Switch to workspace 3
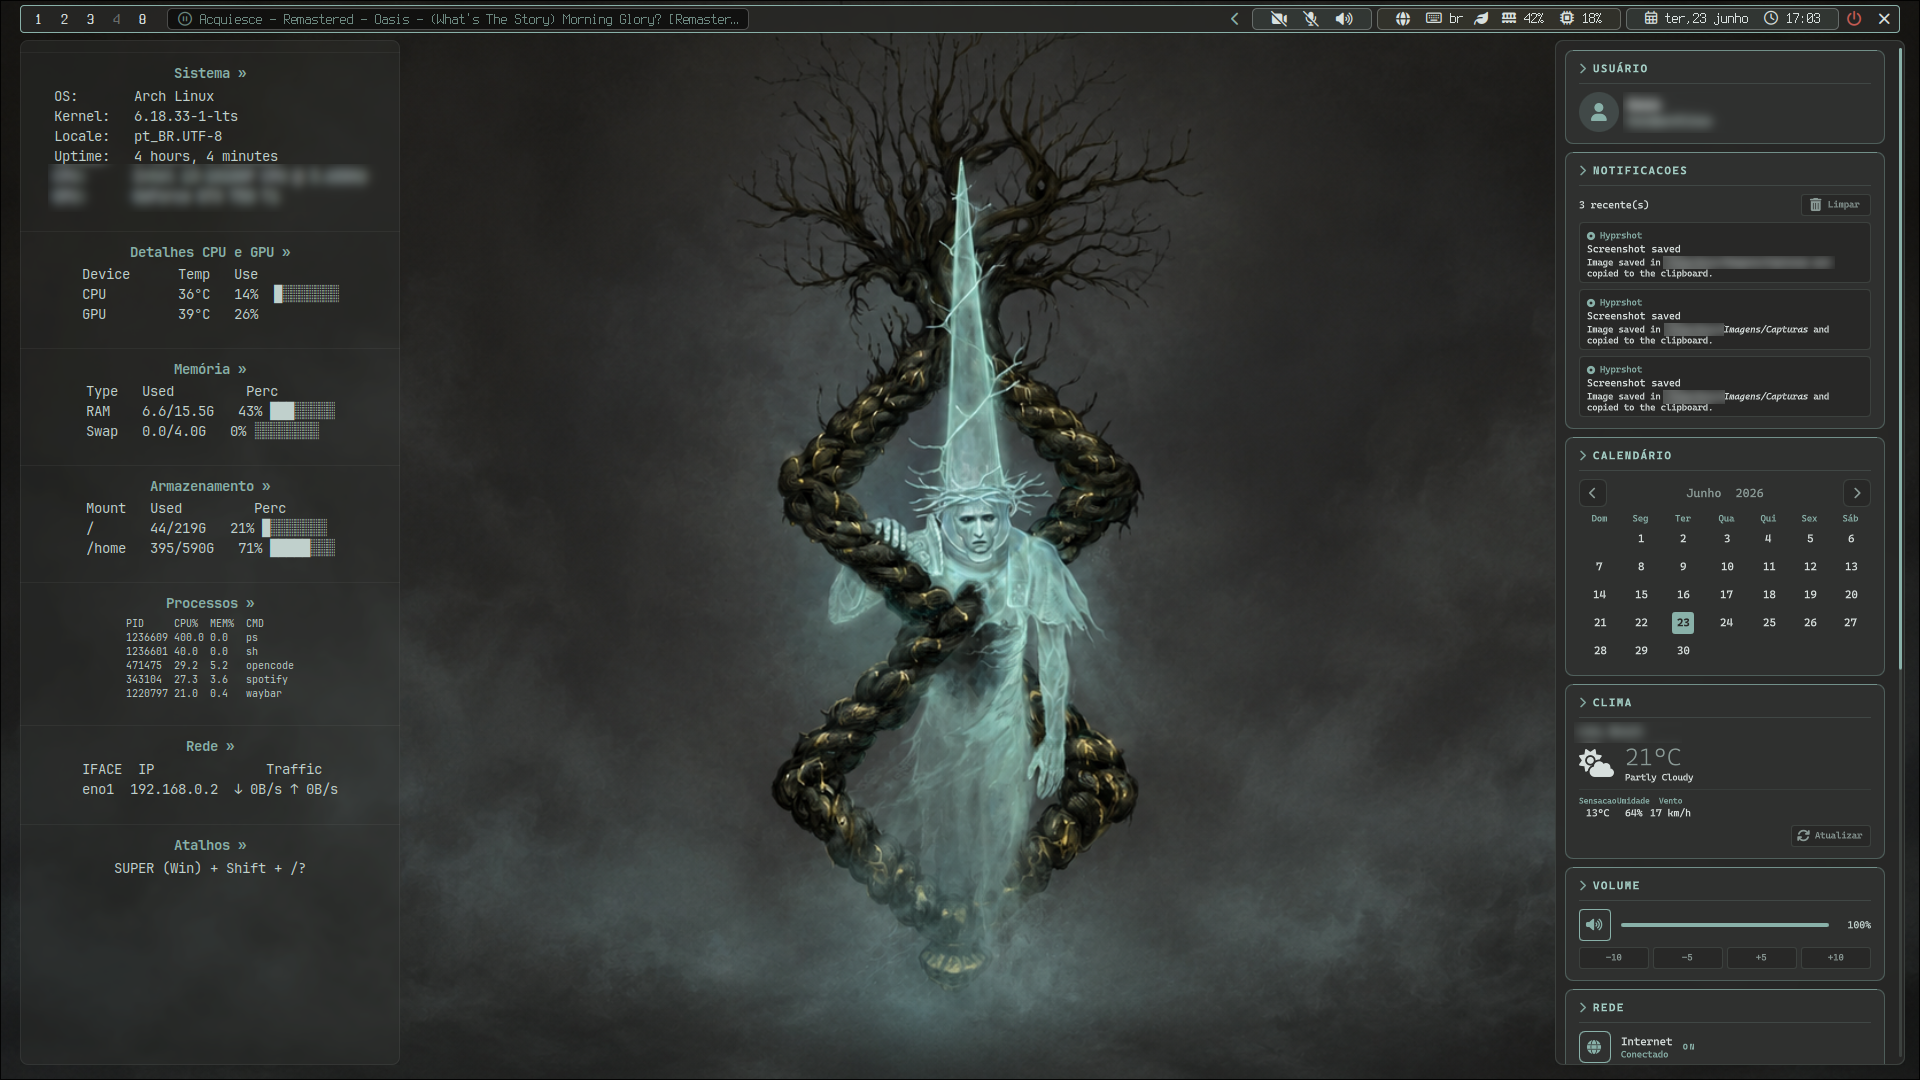Viewport: 1920px width, 1080px height. (90, 19)
